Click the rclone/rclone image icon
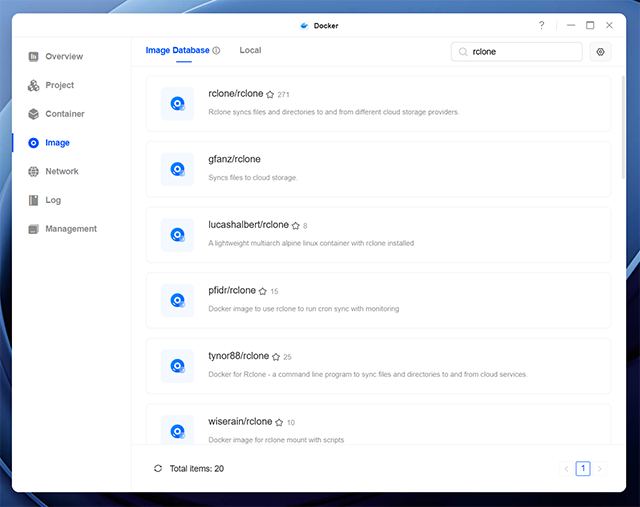The height and width of the screenshot is (507, 640). click(x=178, y=102)
